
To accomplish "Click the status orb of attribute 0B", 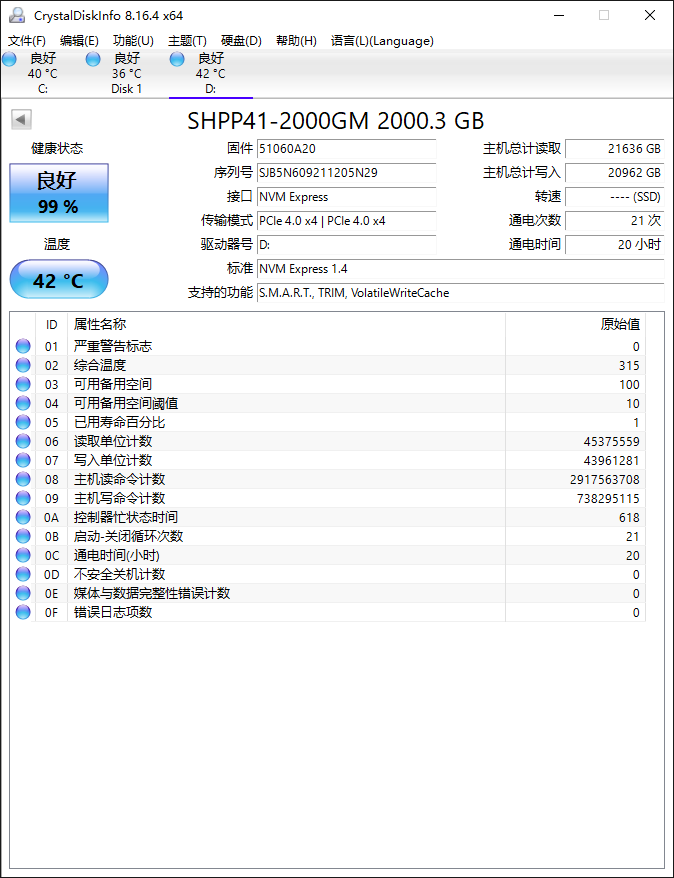I will [23, 537].
